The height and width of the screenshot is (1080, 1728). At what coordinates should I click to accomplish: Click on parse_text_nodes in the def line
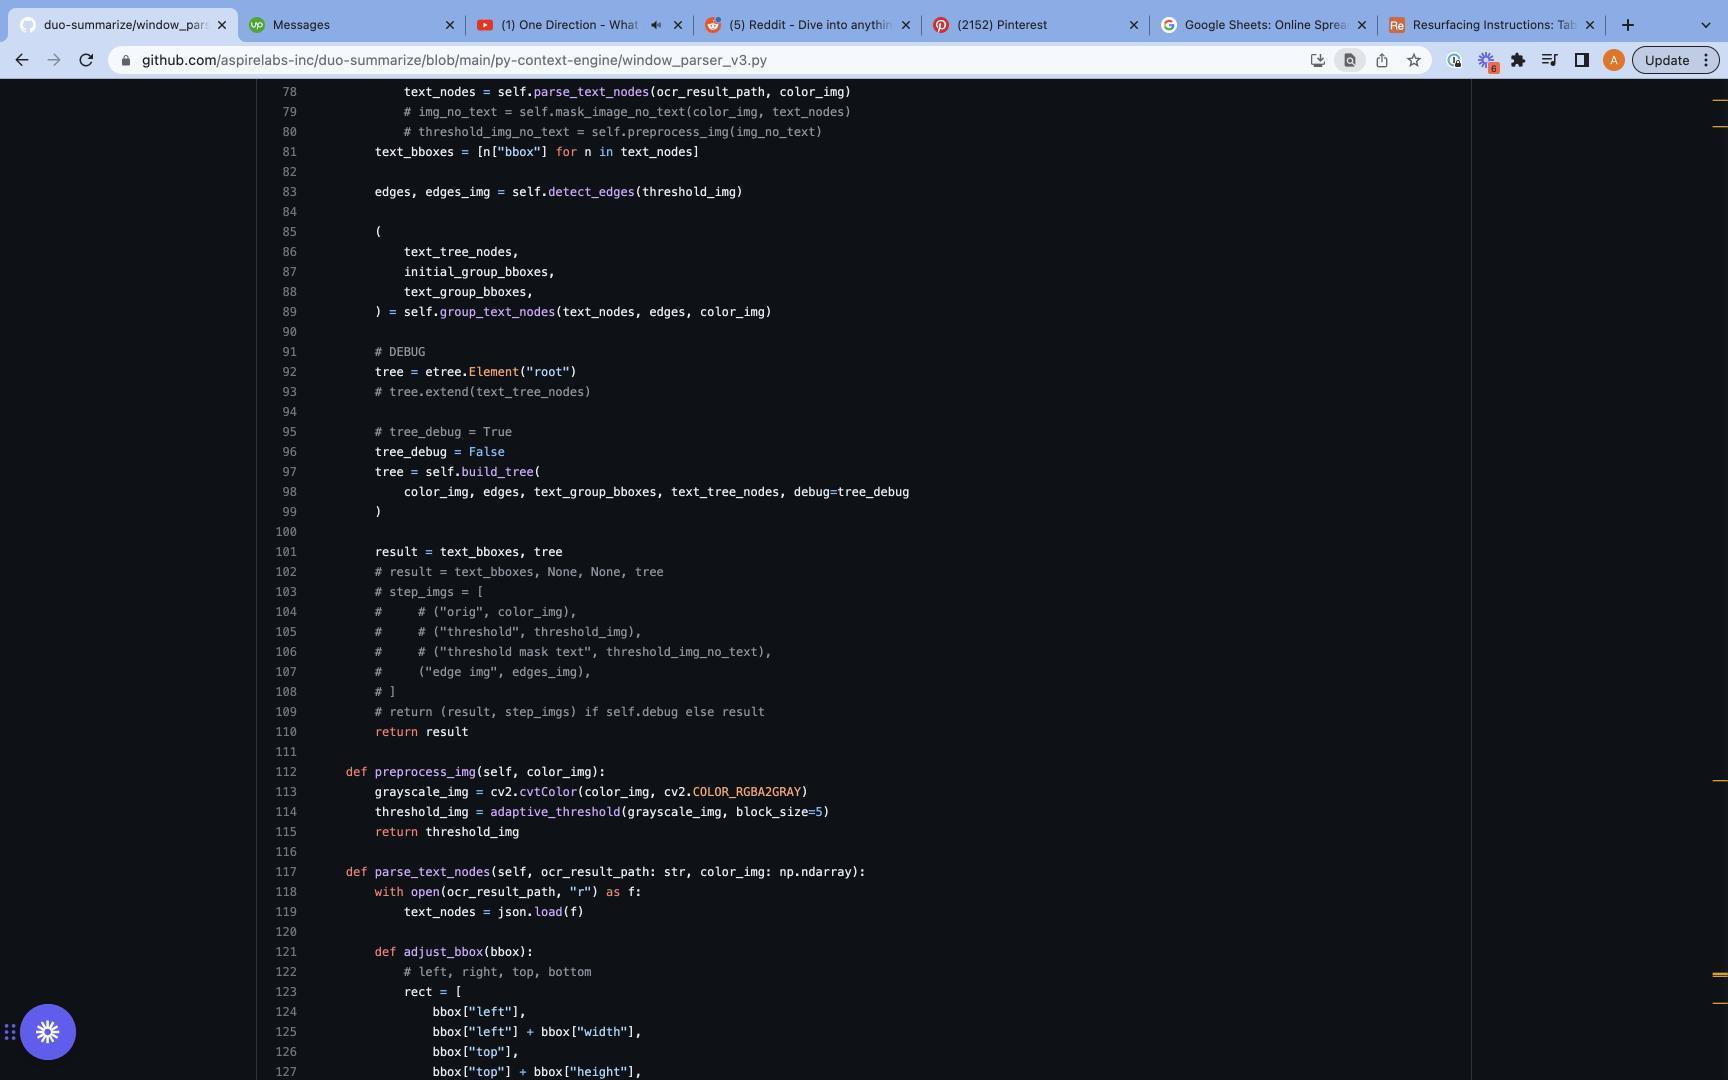coord(432,872)
